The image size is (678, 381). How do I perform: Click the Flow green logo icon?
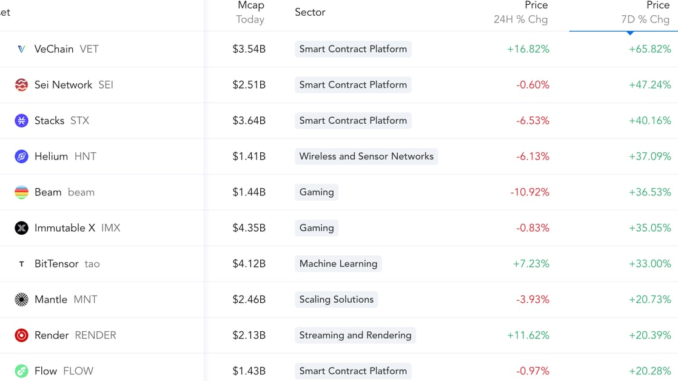coord(21,371)
